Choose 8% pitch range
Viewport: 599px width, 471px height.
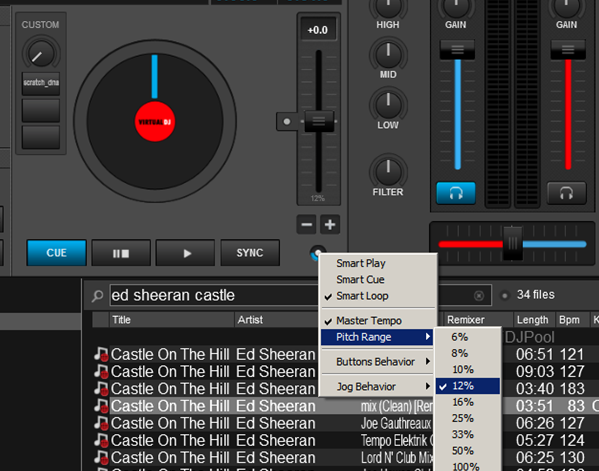(x=468, y=353)
